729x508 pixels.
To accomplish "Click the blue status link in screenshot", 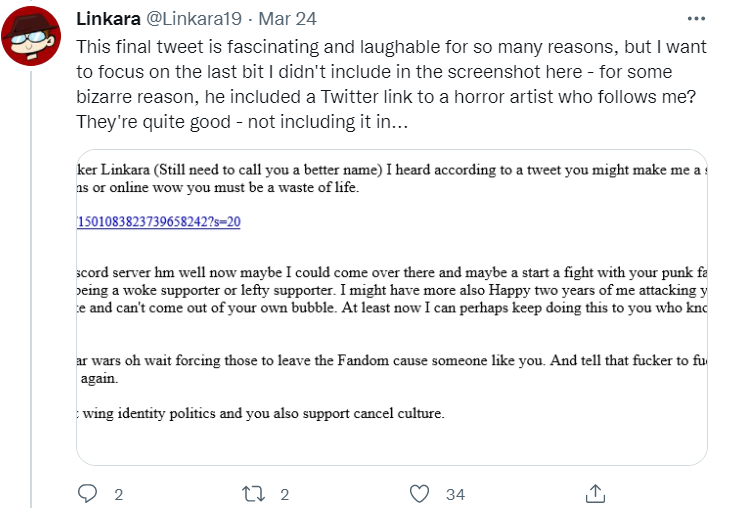I will pos(159,221).
